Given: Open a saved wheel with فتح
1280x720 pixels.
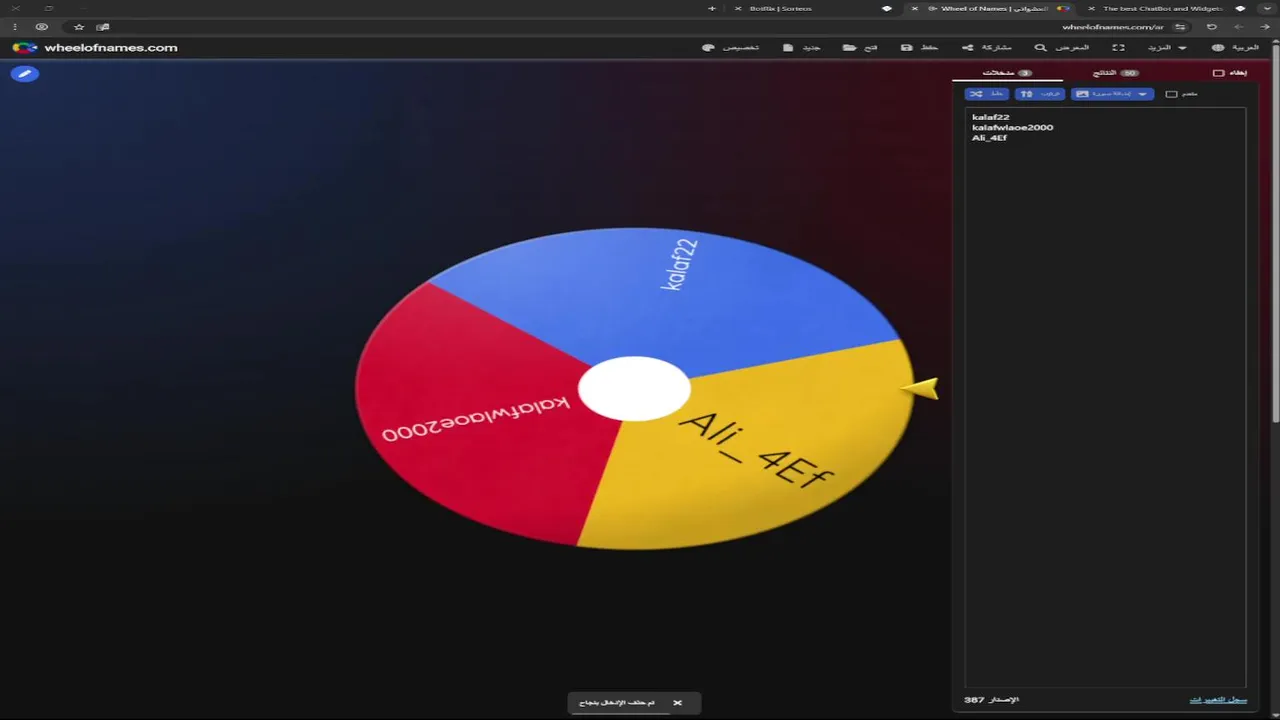Looking at the screenshot, I should pos(860,47).
